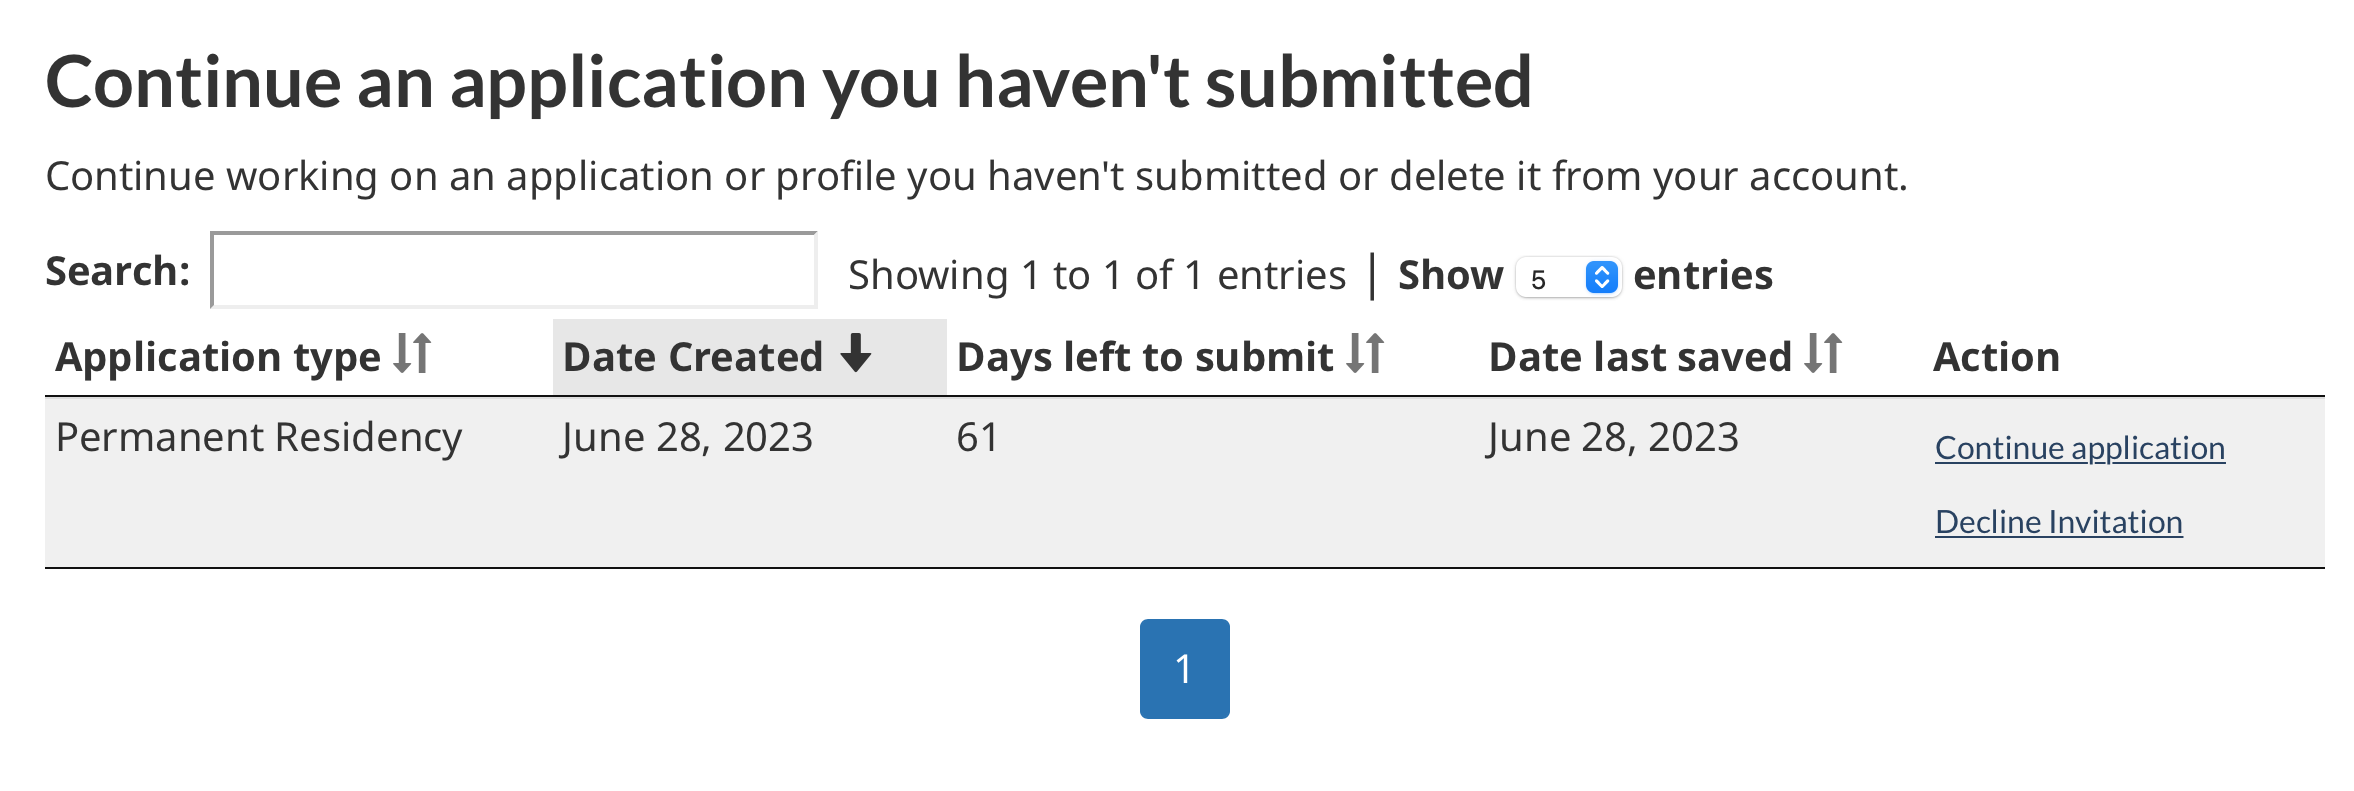Click June 28, 2023 under Date Created

tap(687, 438)
